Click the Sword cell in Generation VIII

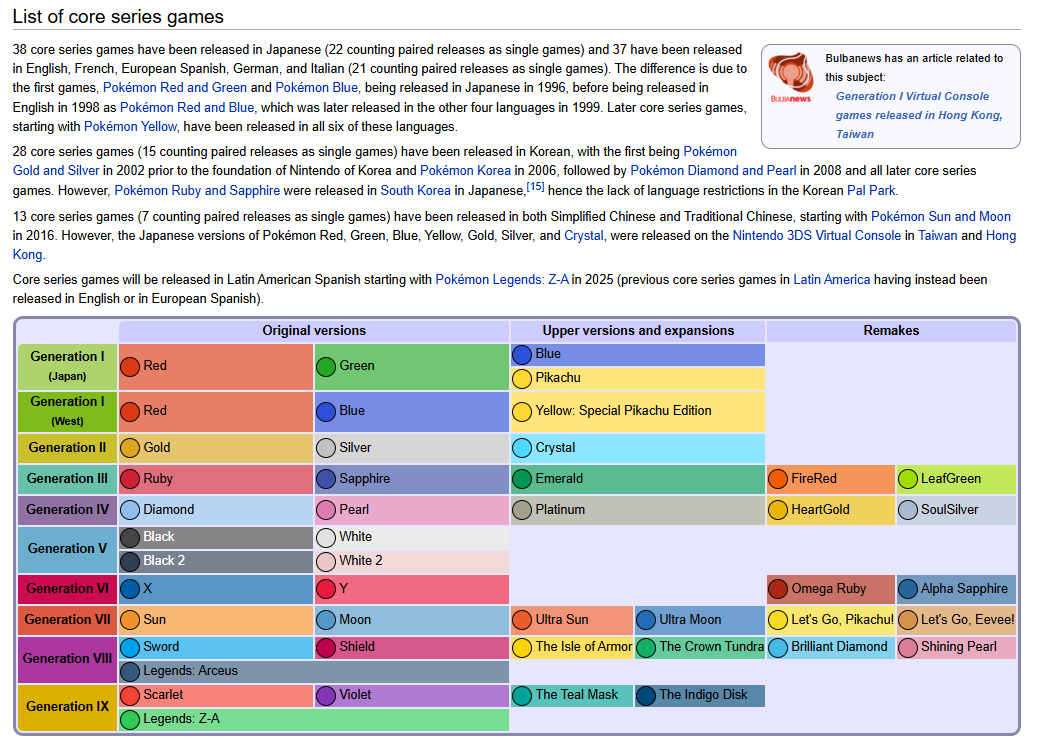click(216, 648)
